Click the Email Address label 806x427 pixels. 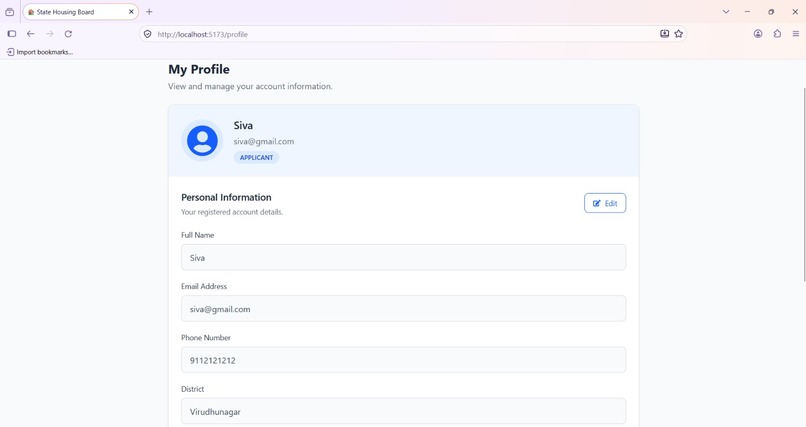(x=204, y=286)
